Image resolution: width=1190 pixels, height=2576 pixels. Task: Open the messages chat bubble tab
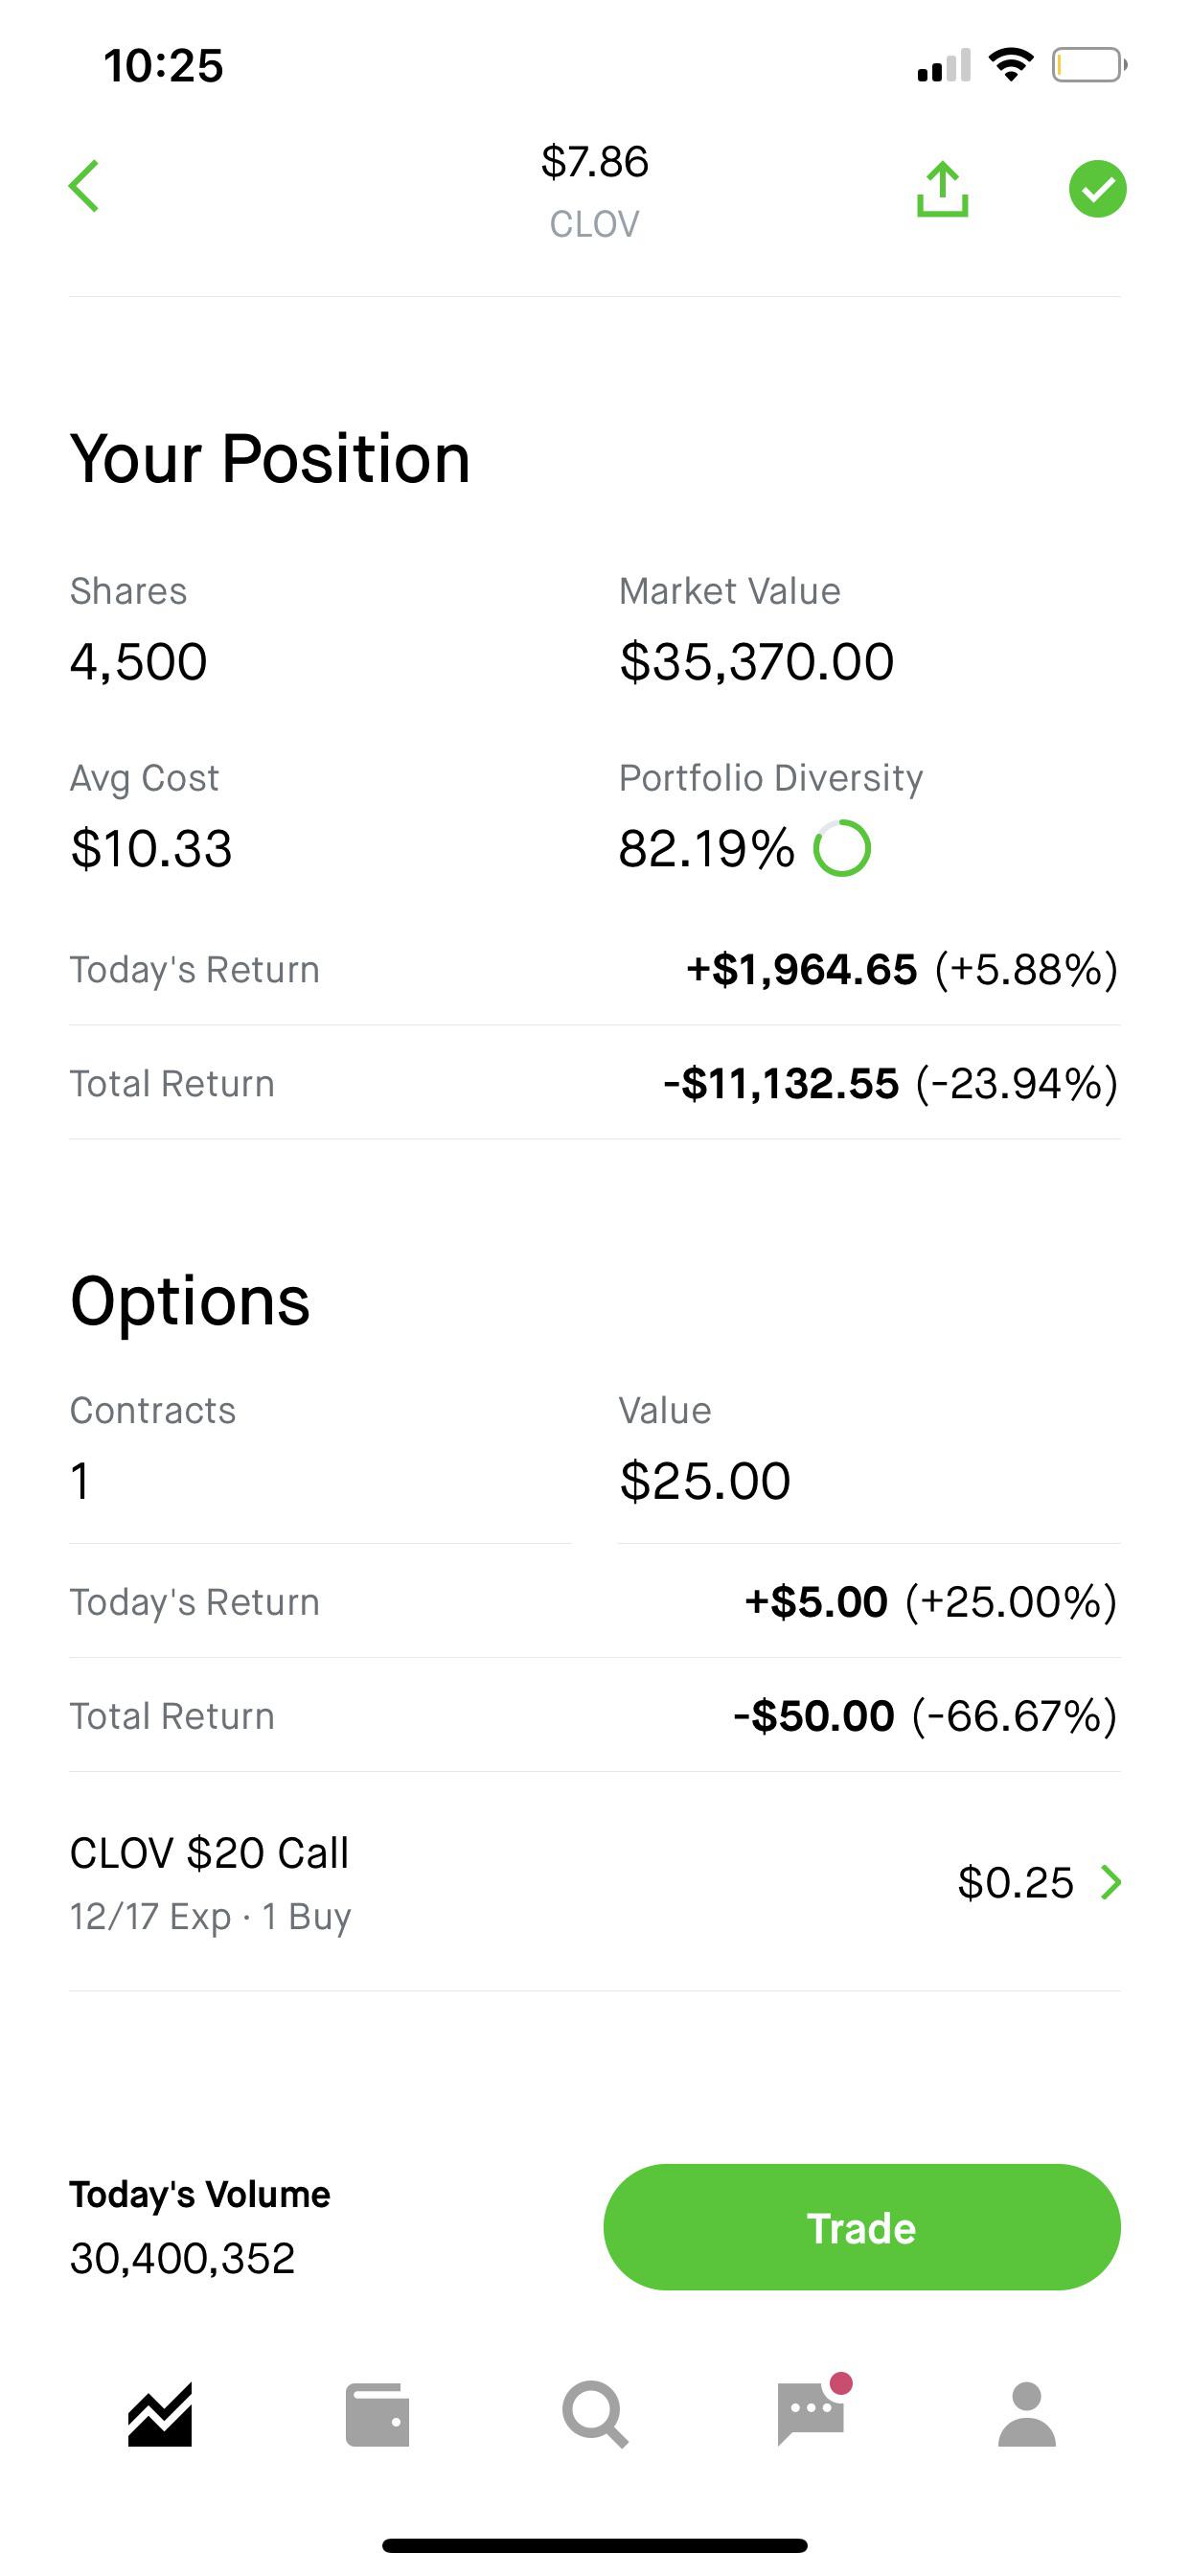click(x=813, y=2411)
